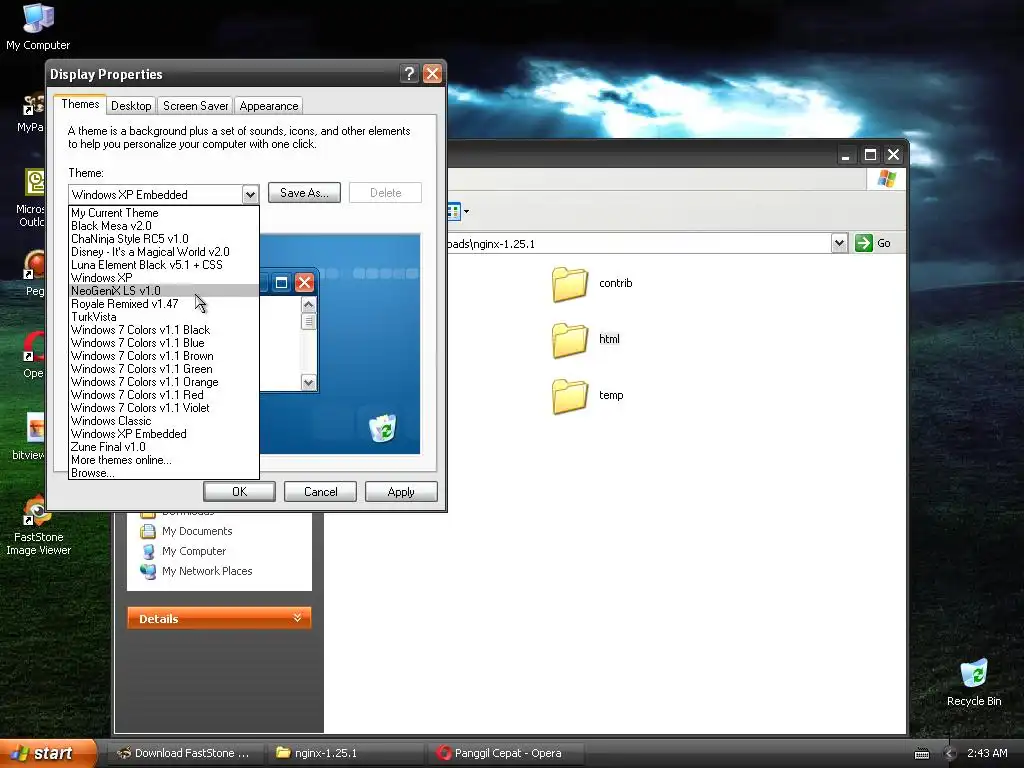Click scroll down arrow in preview window
Screen dimensions: 1024x768
(x=308, y=383)
